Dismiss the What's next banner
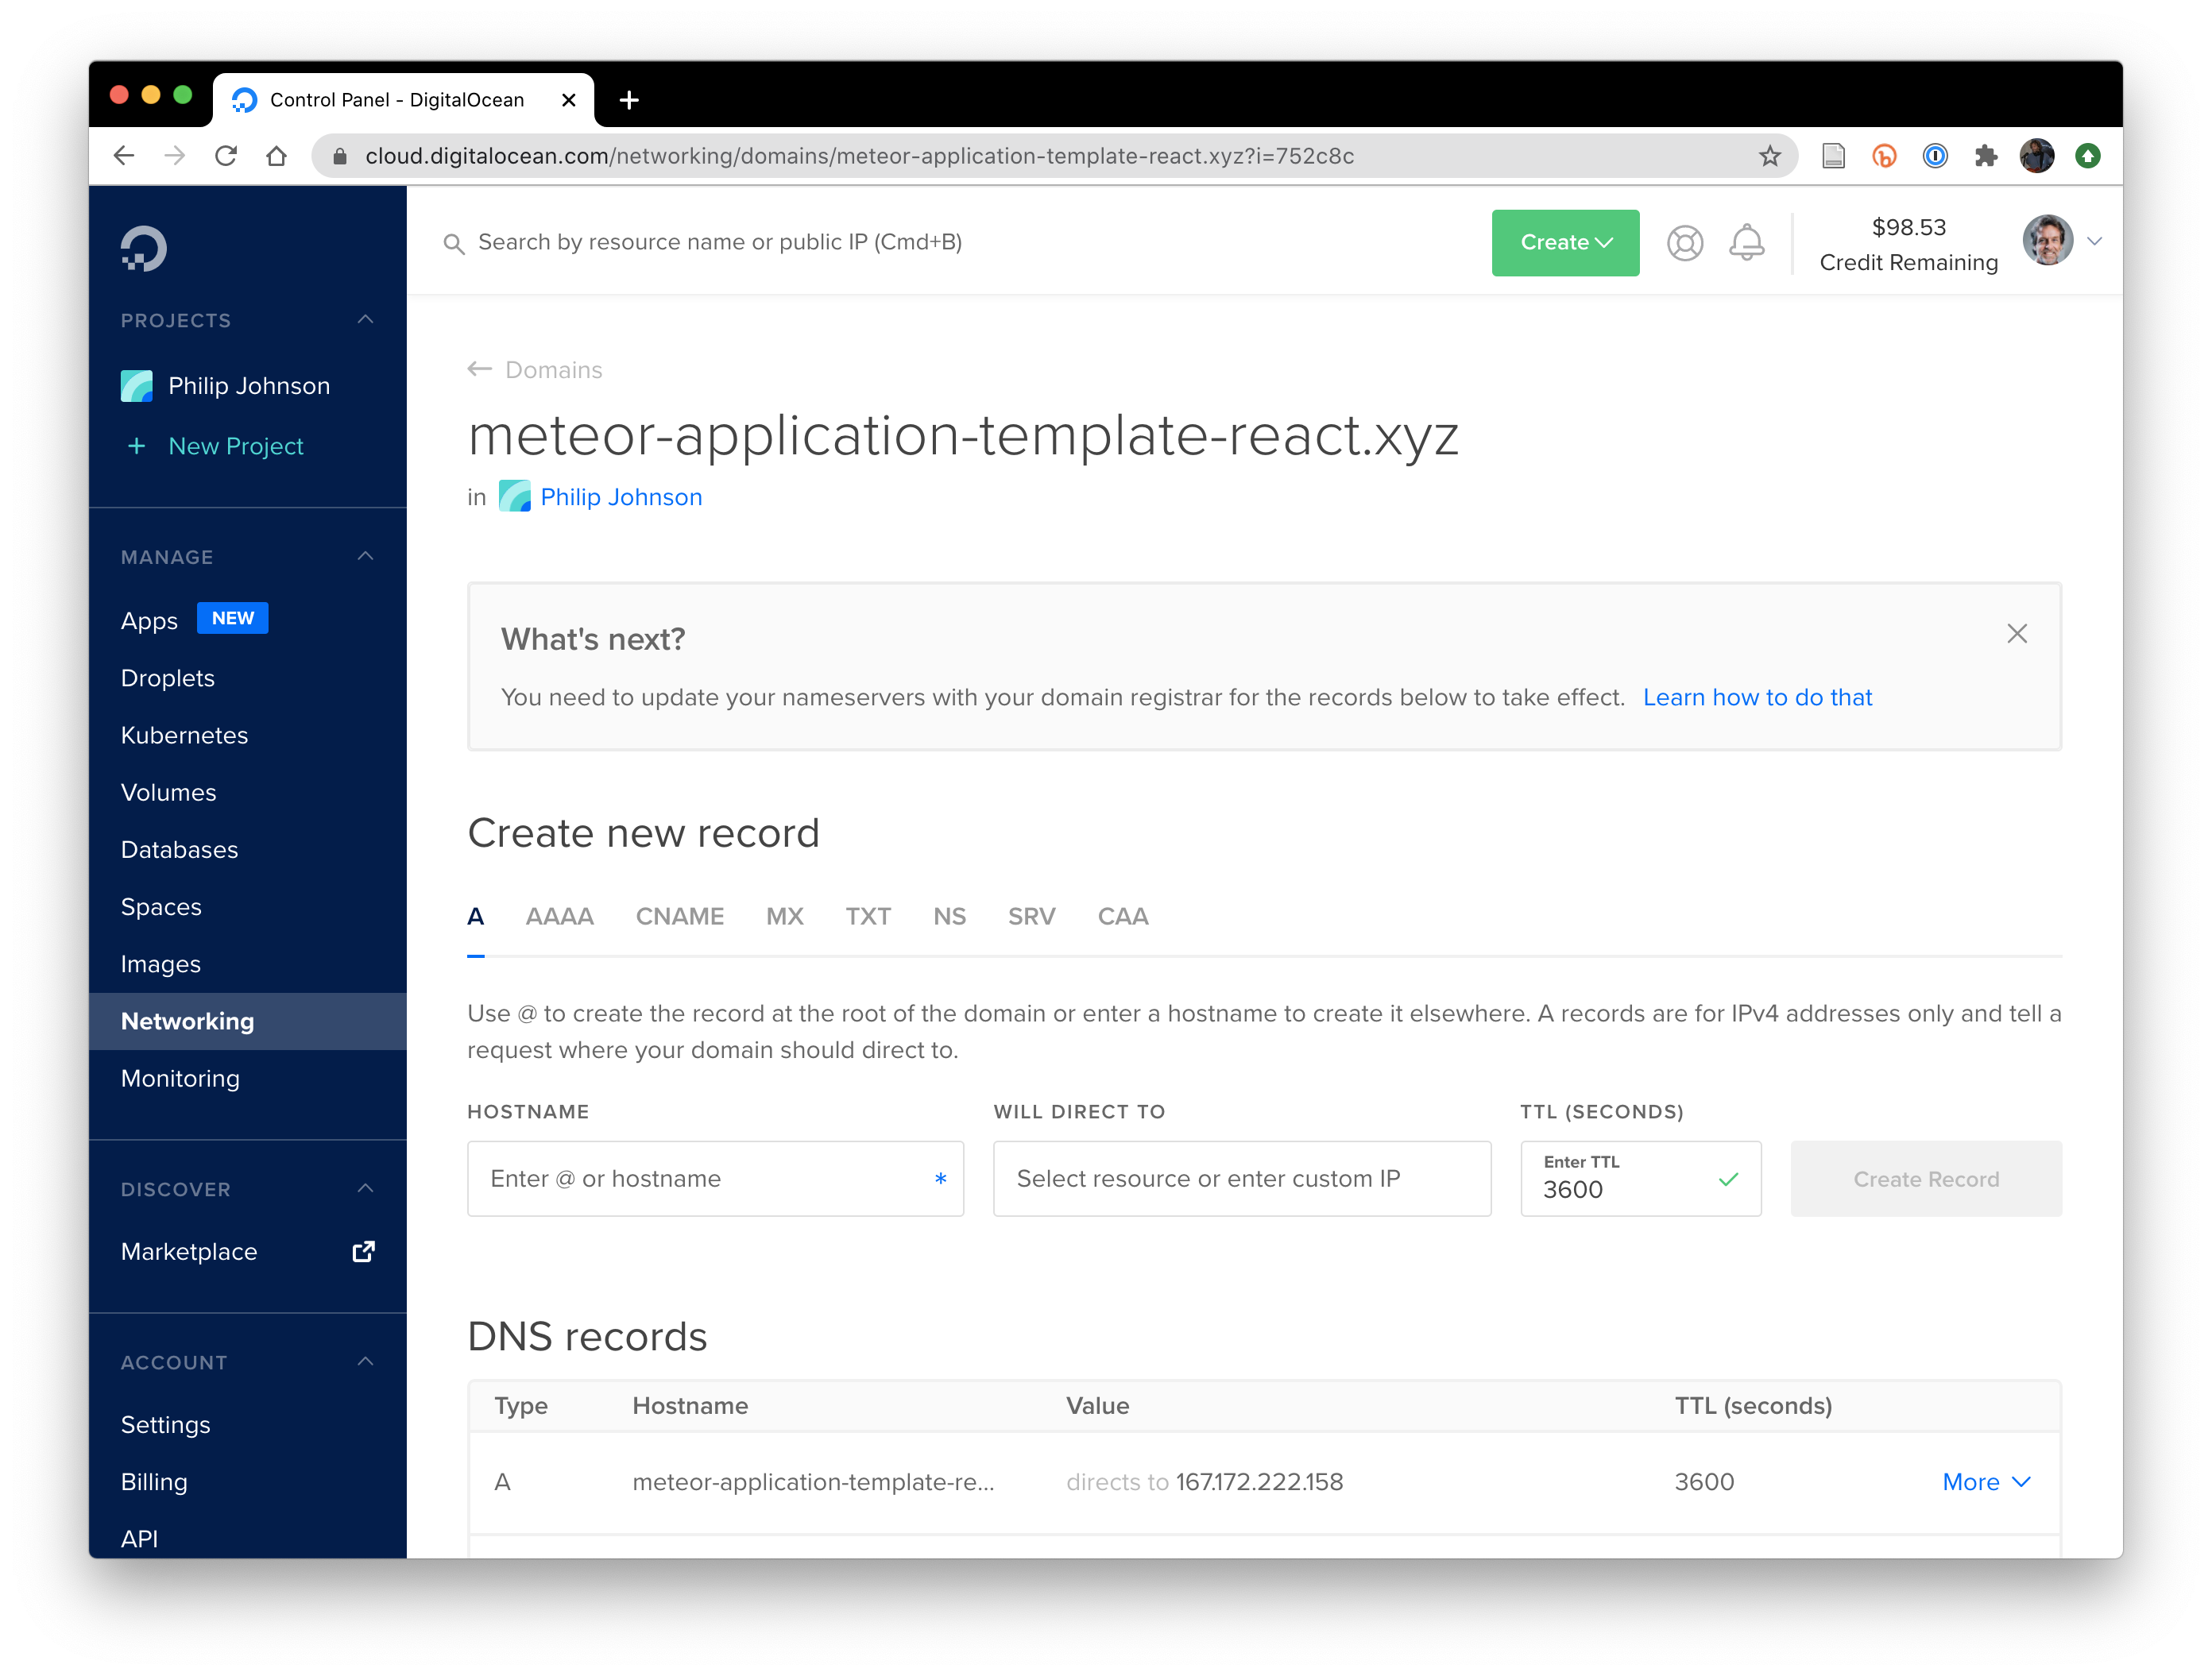The width and height of the screenshot is (2212, 1676). (x=2016, y=634)
